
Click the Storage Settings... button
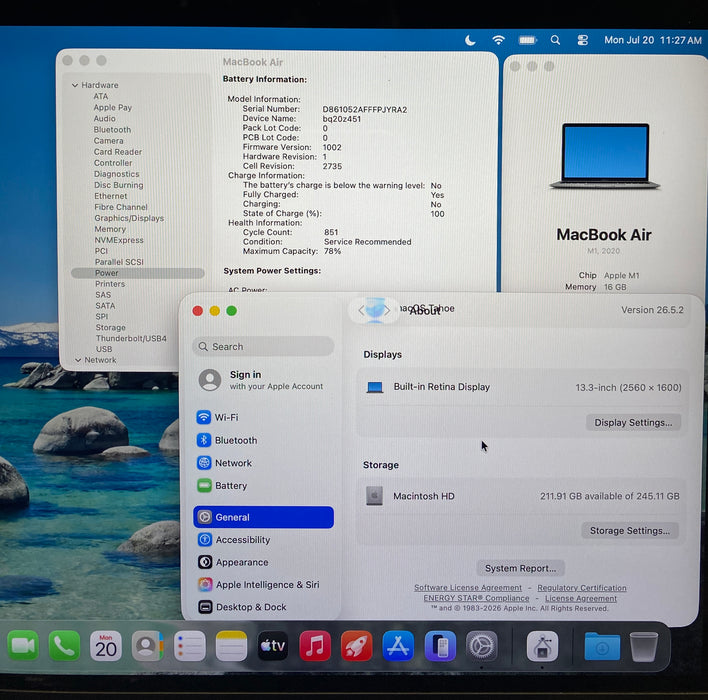(x=630, y=530)
